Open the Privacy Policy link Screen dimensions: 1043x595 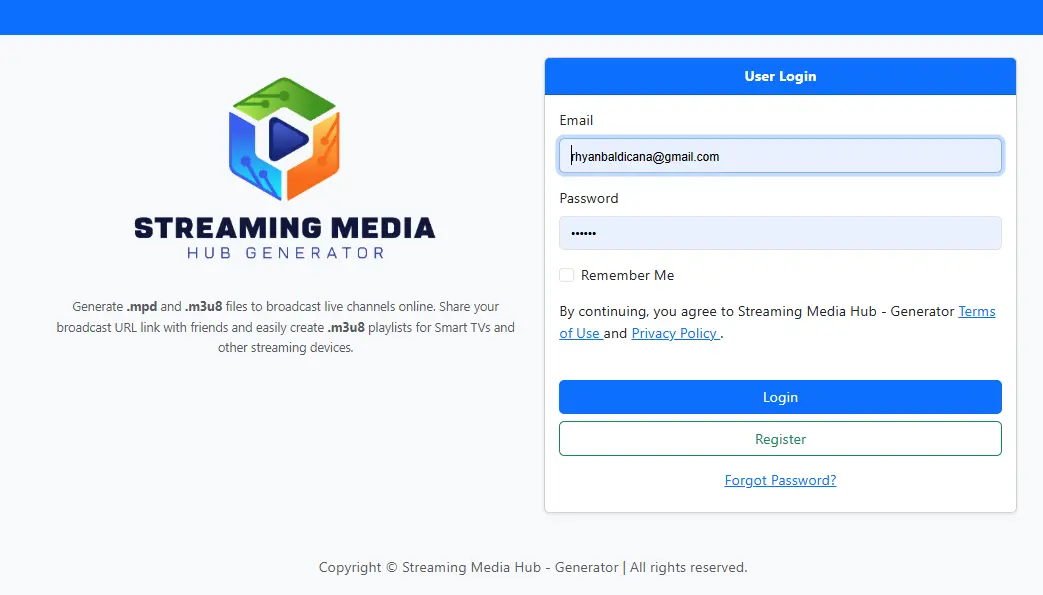pos(676,333)
